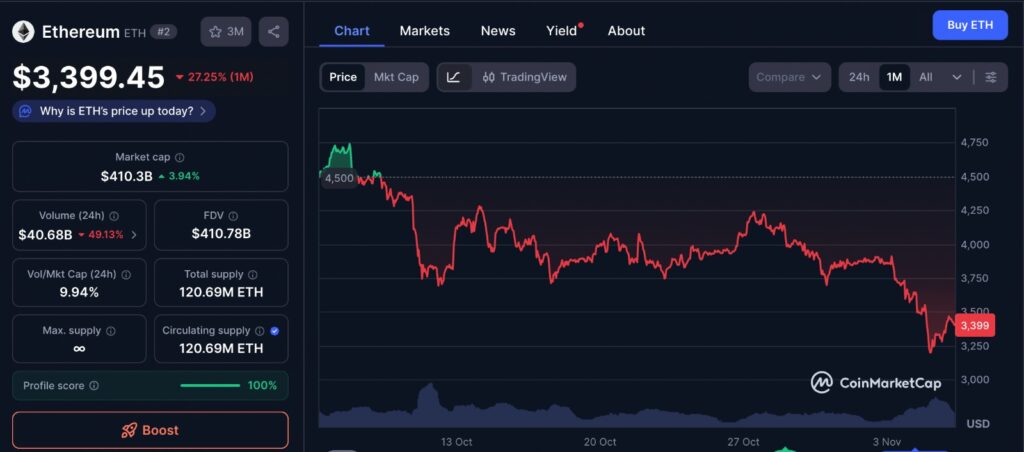Click the Profile score progress bar
The image size is (1024, 452).
(x=210, y=386)
